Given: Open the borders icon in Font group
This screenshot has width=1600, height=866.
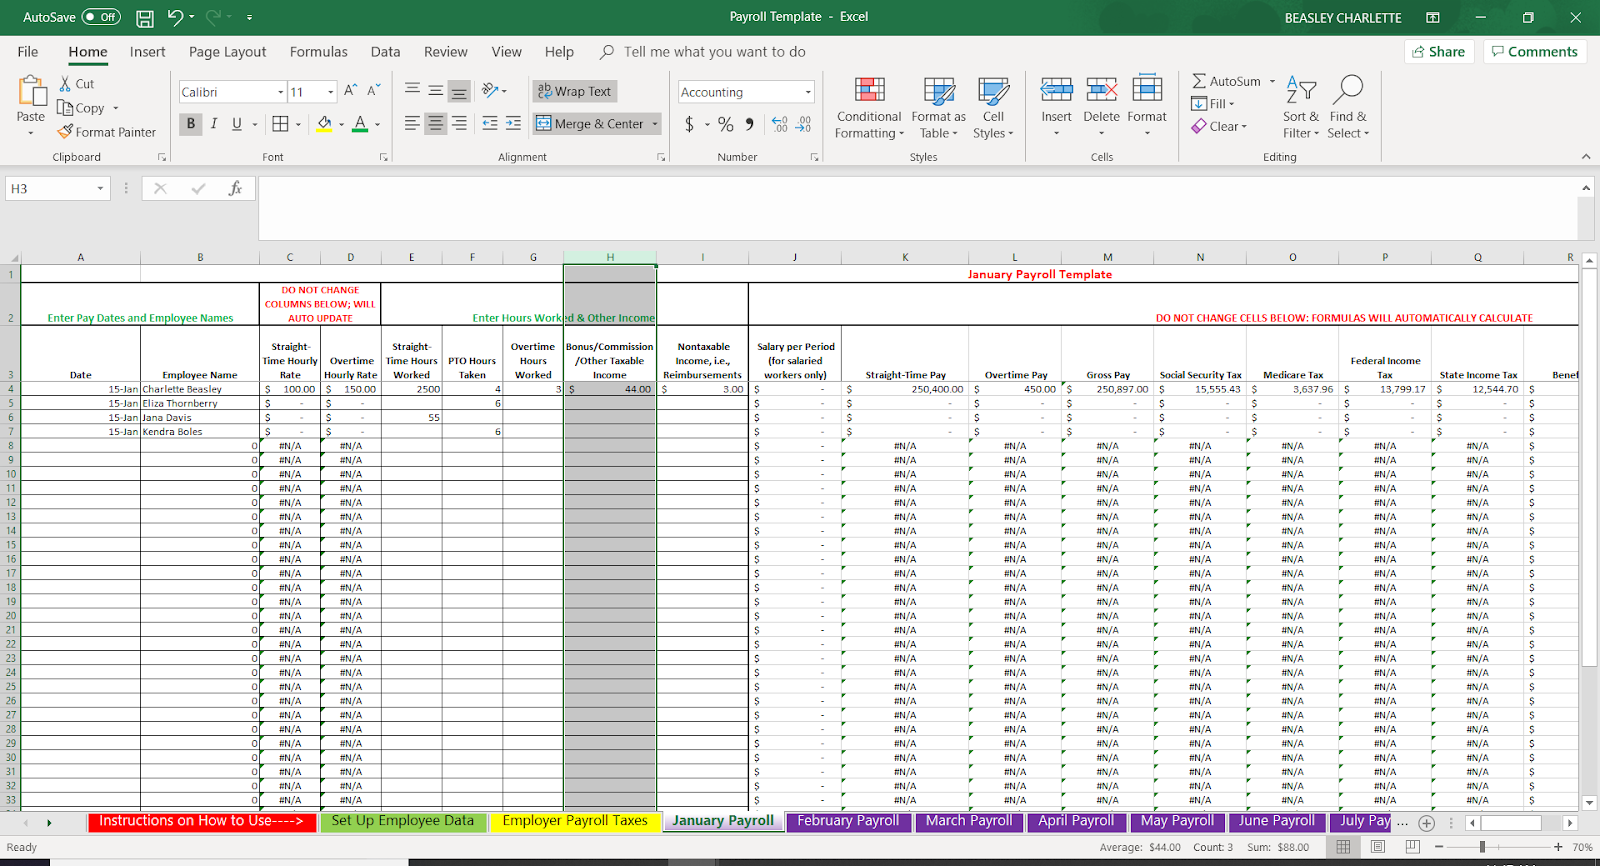Looking at the screenshot, I should (x=280, y=124).
